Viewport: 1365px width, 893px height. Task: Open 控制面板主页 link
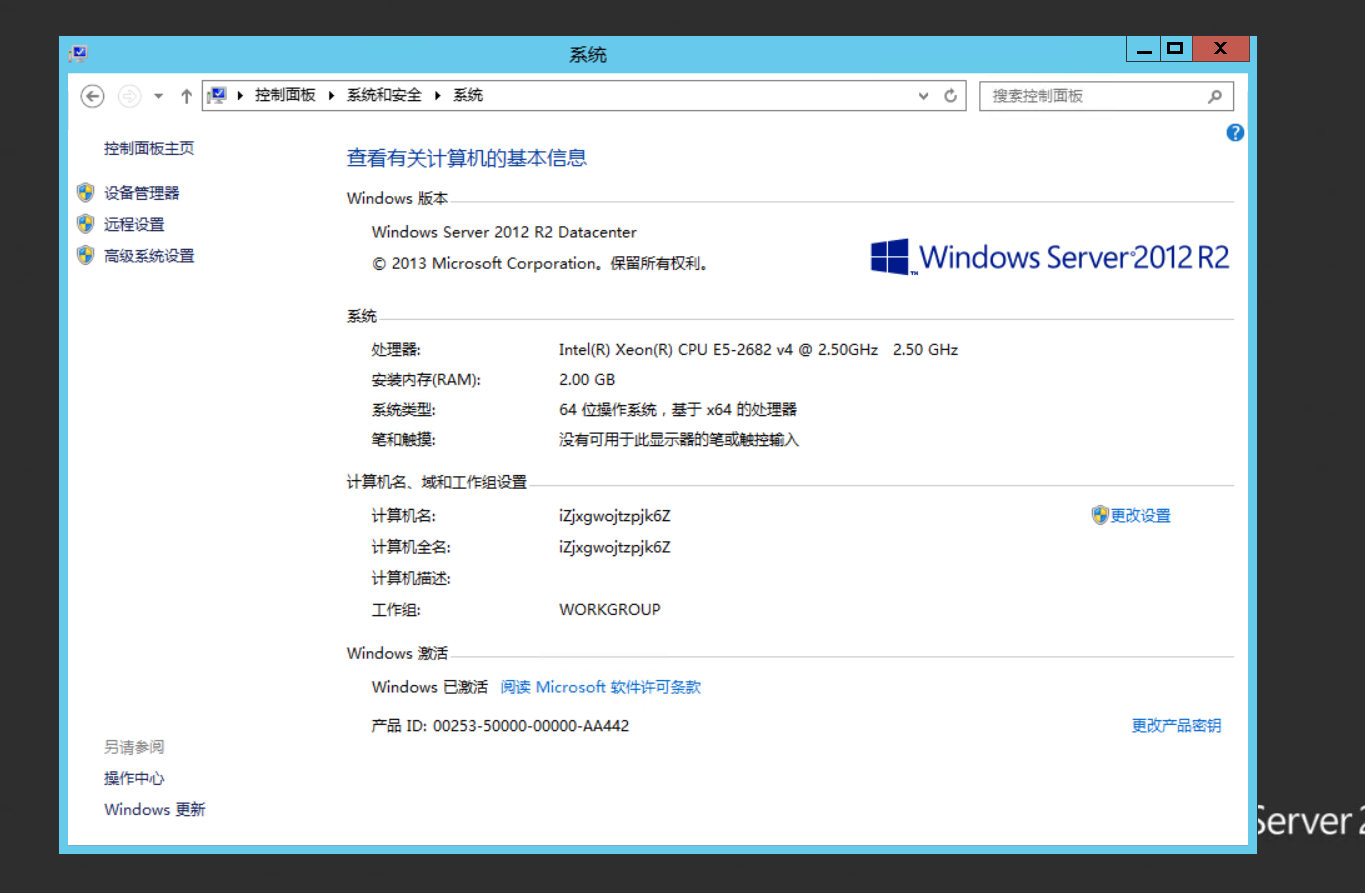149,148
